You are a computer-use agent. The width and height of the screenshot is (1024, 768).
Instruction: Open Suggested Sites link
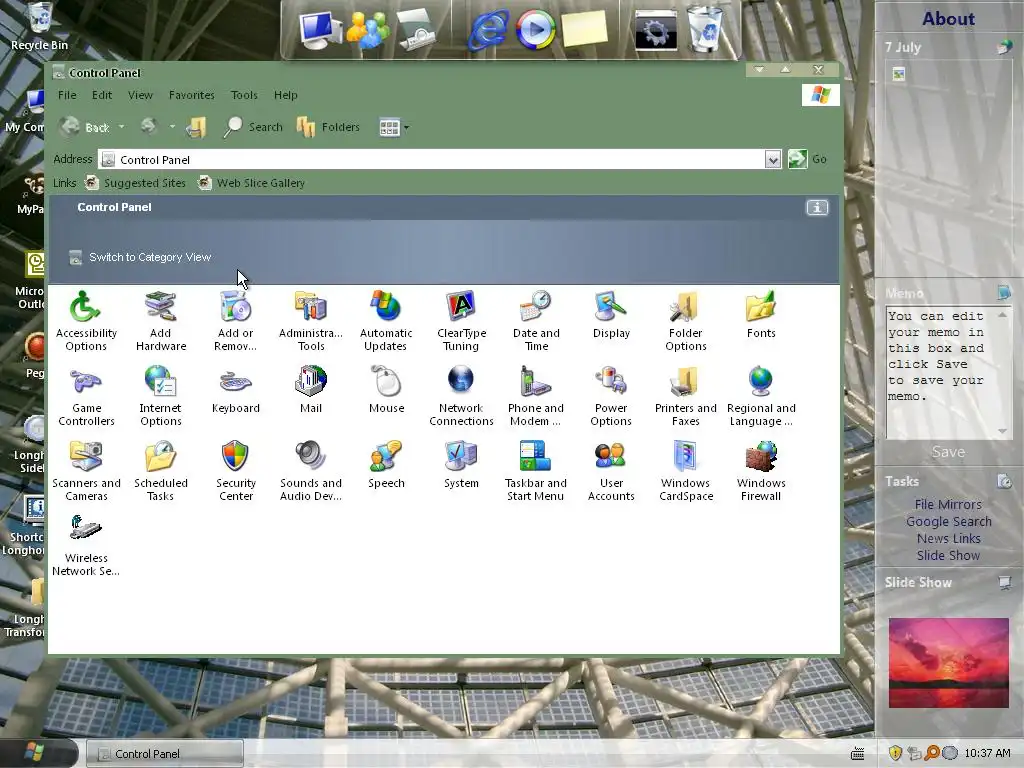tap(136, 183)
